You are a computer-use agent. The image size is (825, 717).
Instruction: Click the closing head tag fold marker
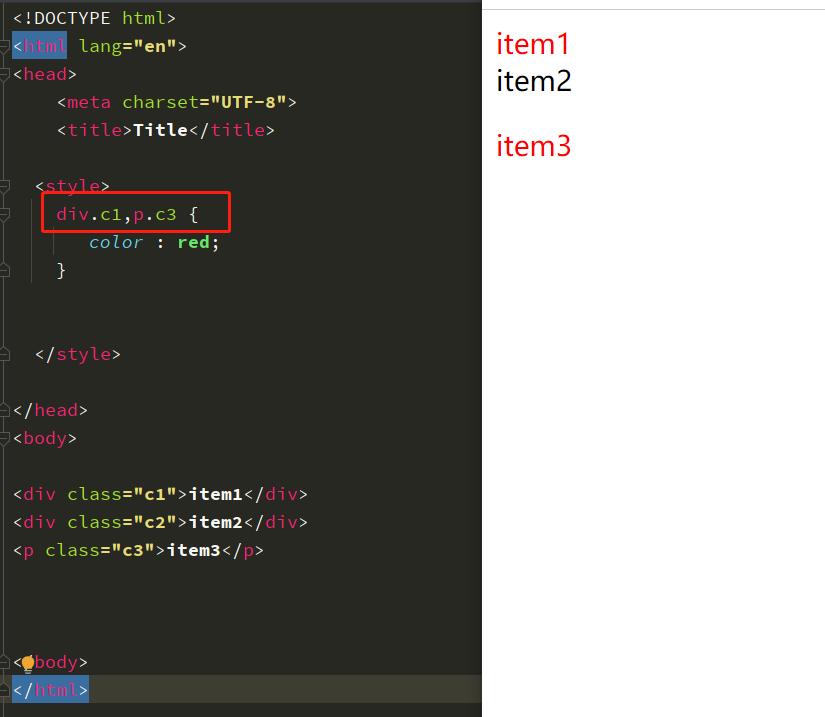click(x=4, y=410)
